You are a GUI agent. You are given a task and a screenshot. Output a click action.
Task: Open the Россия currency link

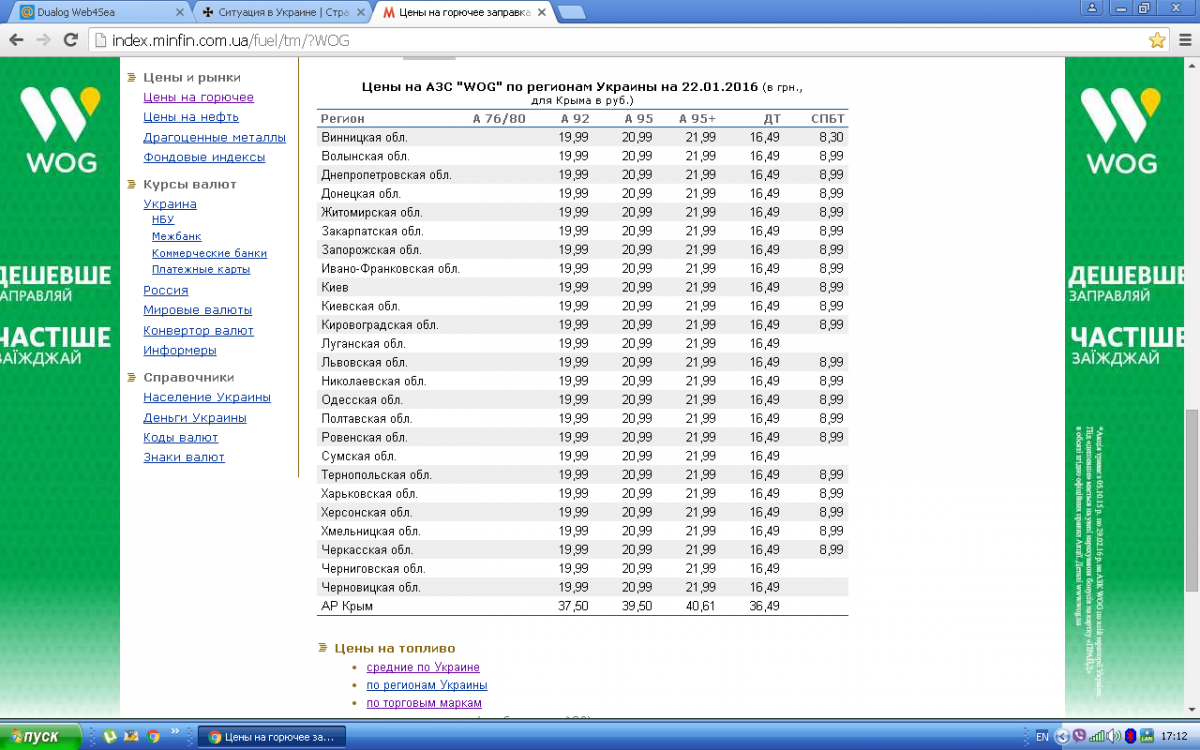point(166,290)
